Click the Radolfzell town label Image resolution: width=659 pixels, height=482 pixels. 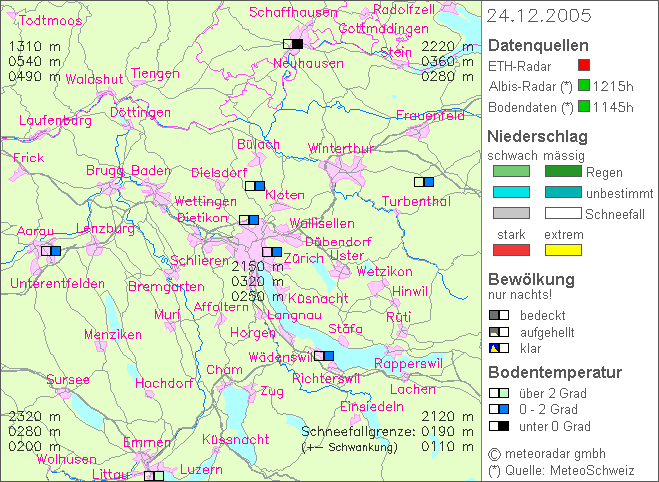(x=404, y=10)
